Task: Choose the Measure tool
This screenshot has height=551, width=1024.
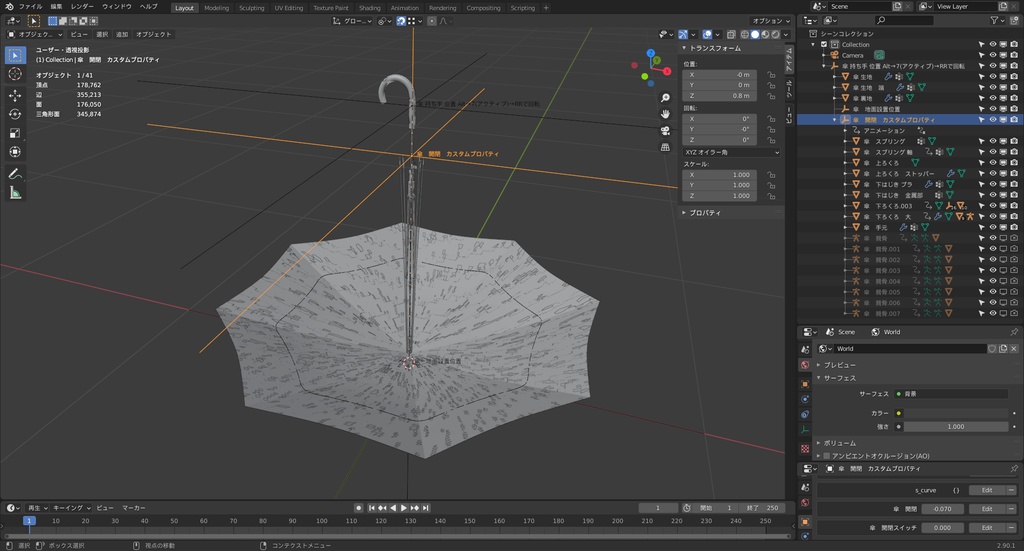Action: (15, 192)
